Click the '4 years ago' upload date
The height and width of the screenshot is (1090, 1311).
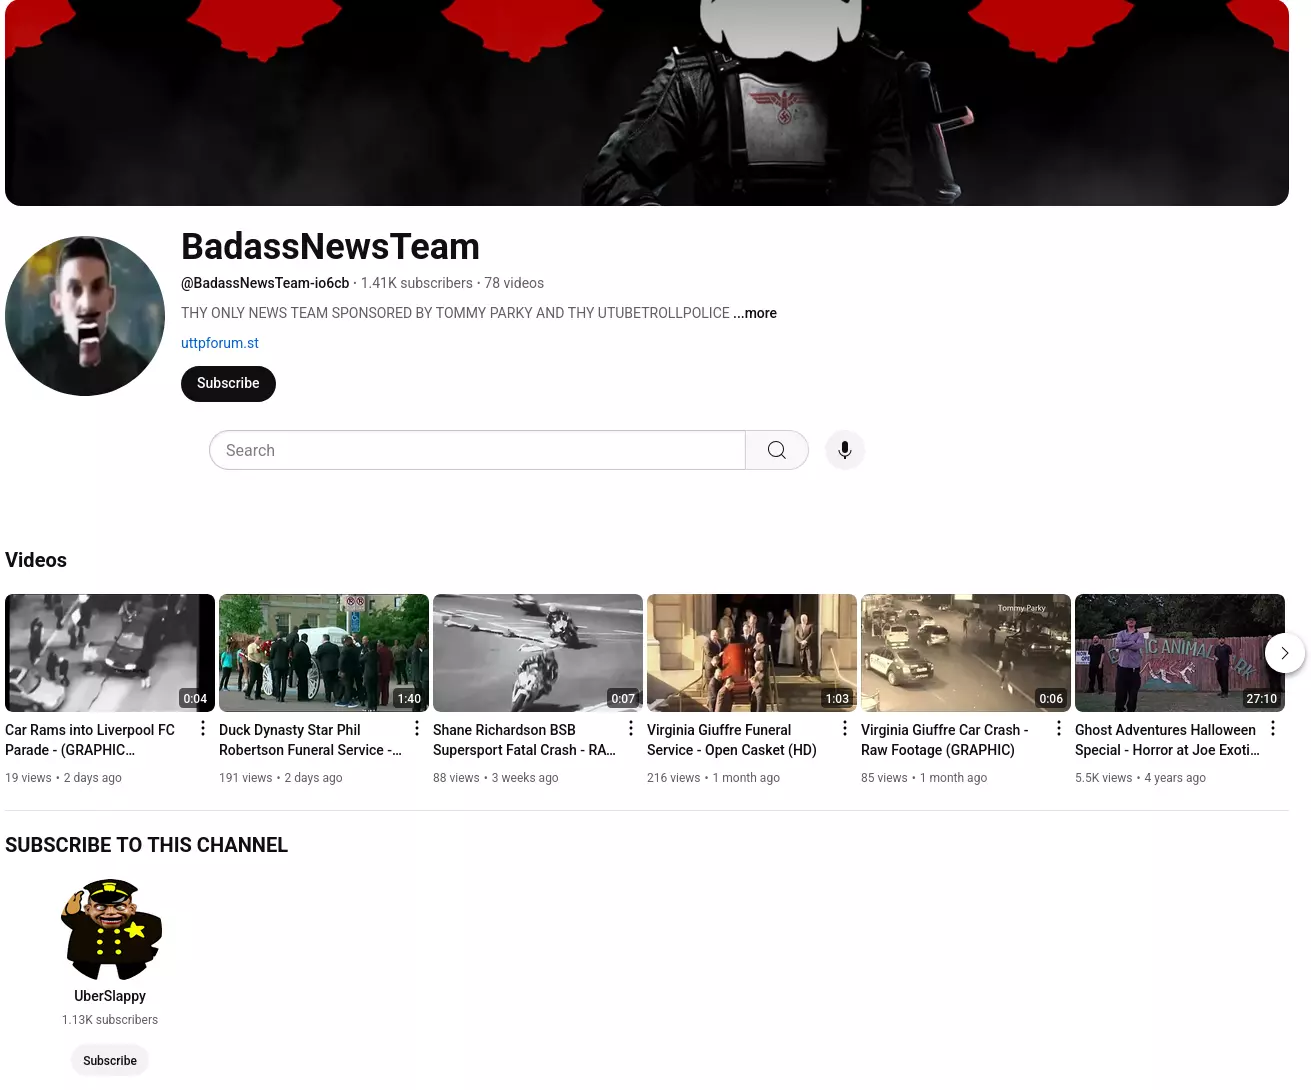pos(1175,778)
